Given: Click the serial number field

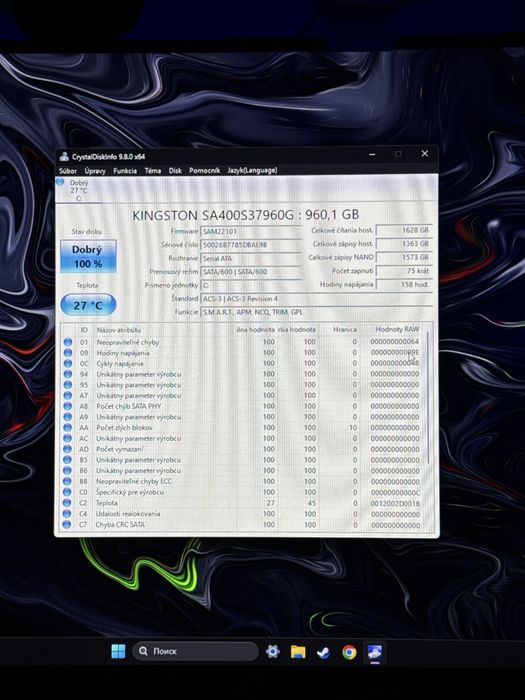Looking at the screenshot, I should tap(251, 245).
